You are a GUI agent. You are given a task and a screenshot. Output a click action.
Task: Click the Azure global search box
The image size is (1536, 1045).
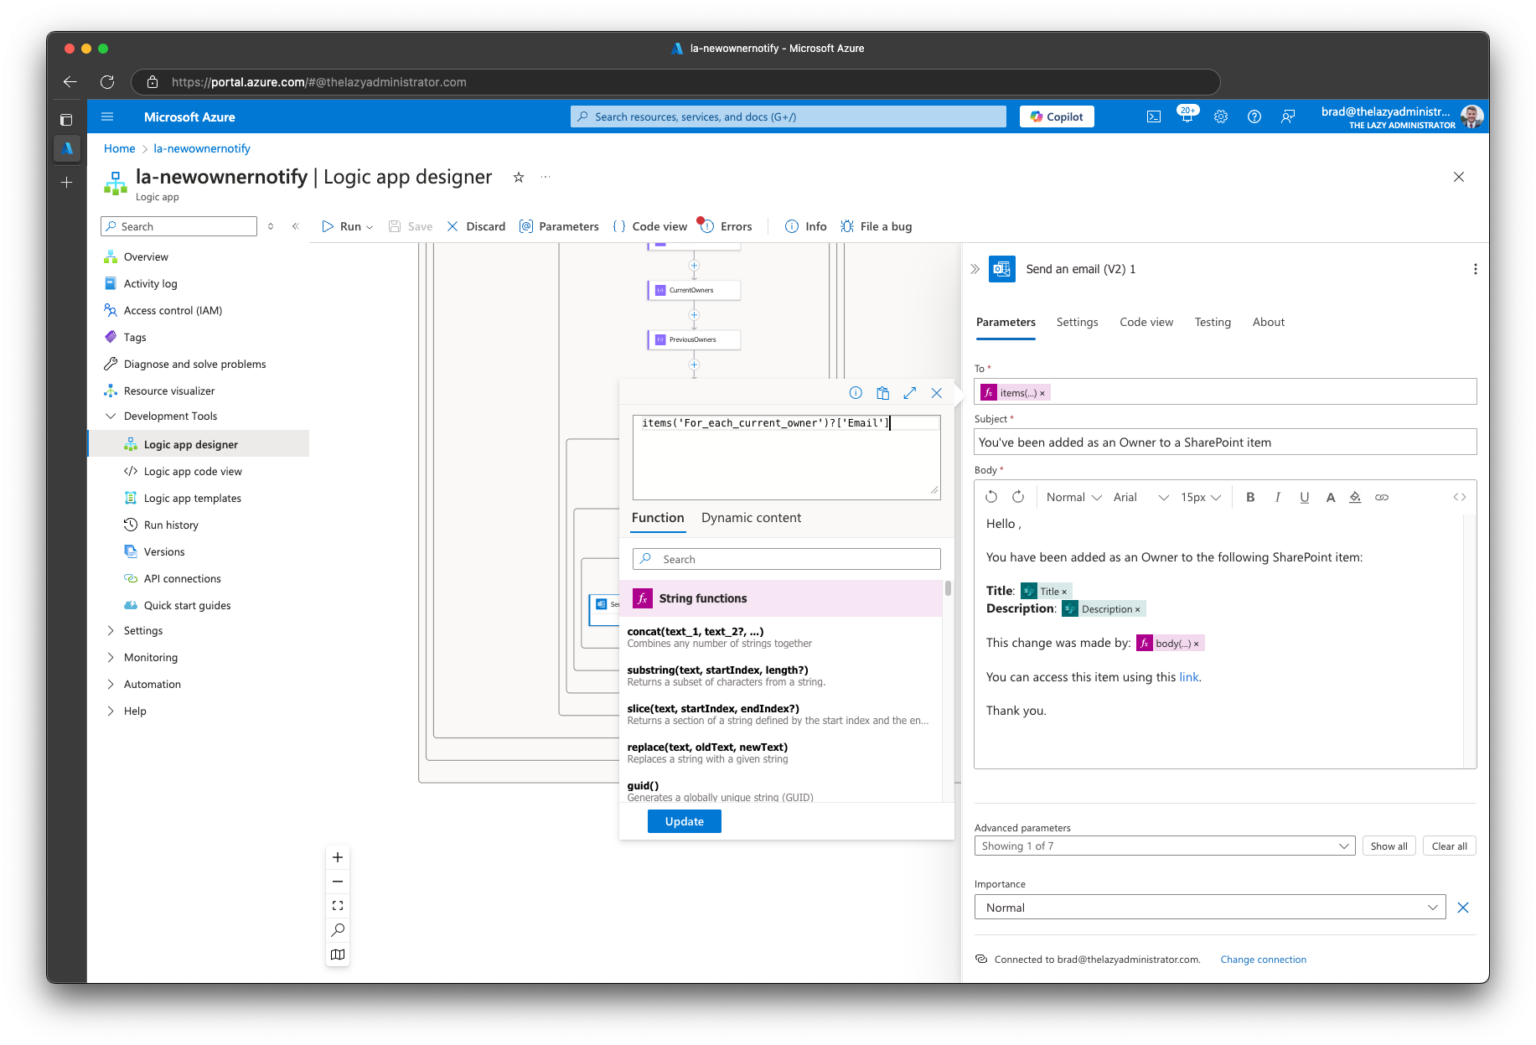[x=788, y=117]
